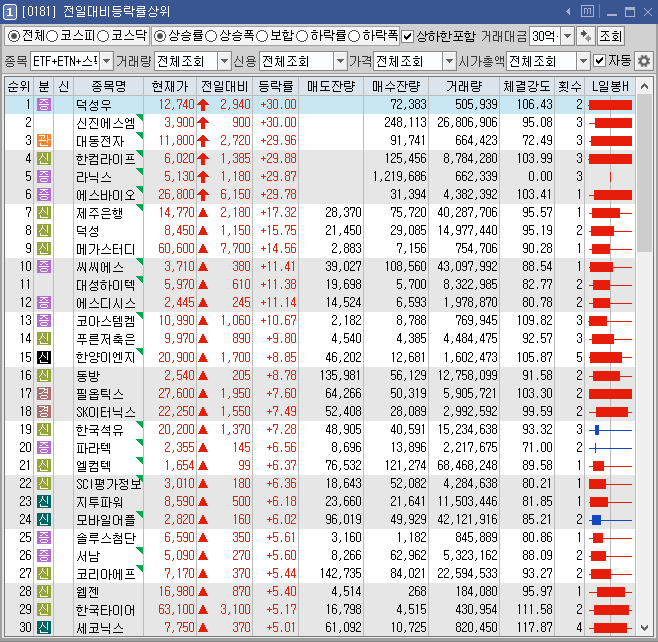Screen dimensions: 658x642
Task: Click the left arrow icon in title bar
Action: coord(568,12)
